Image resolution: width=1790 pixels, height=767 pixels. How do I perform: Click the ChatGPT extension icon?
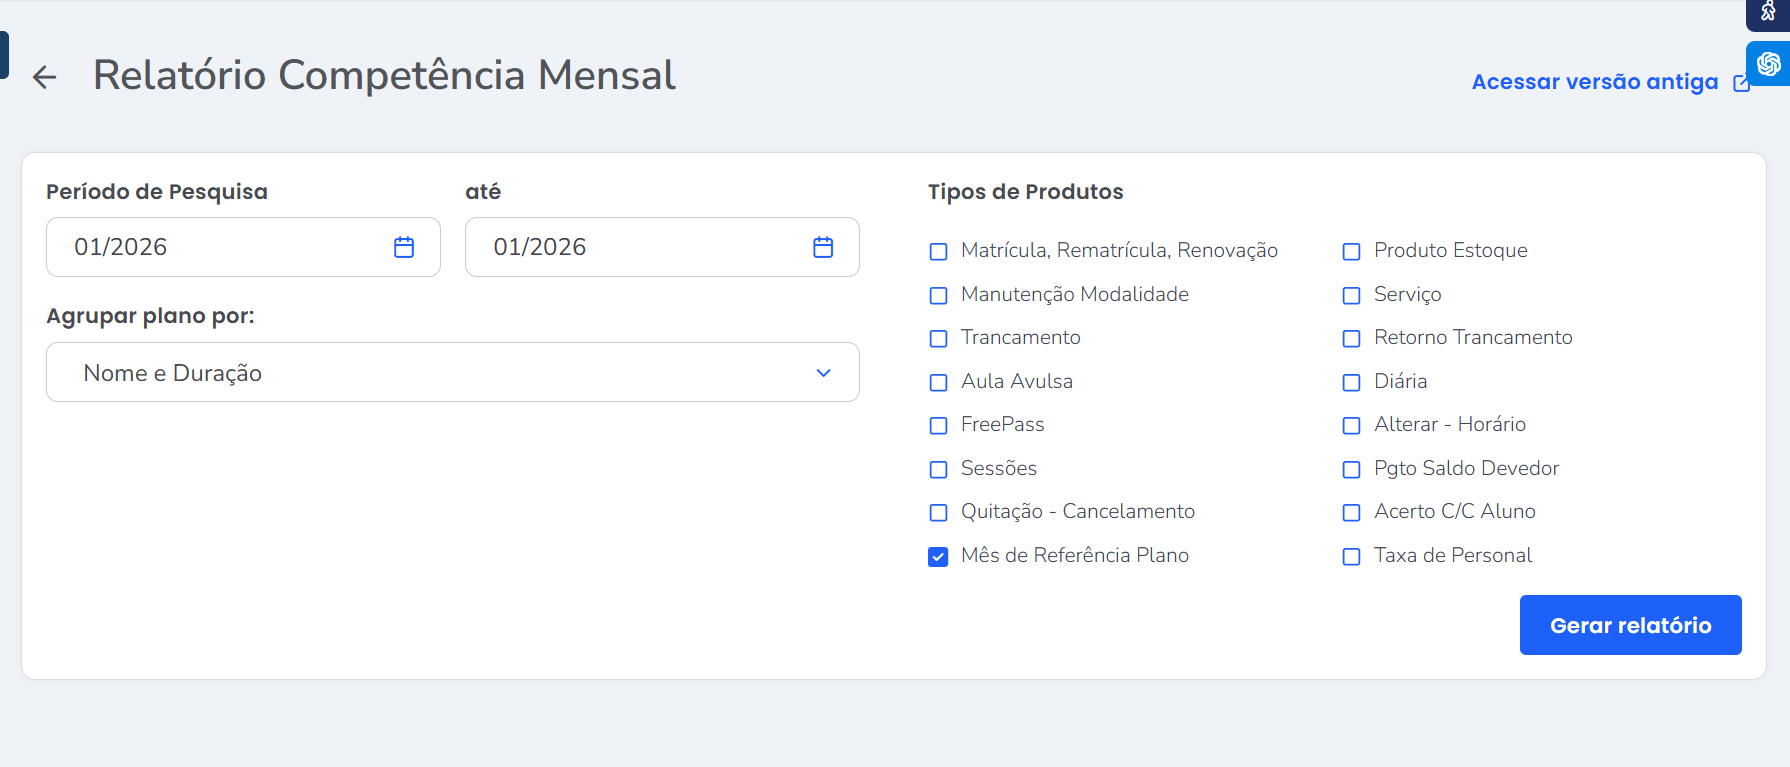[1768, 64]
